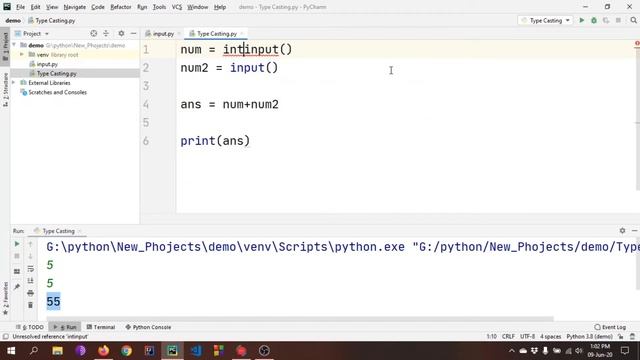Open the Code menu

(x=98, y=7)
